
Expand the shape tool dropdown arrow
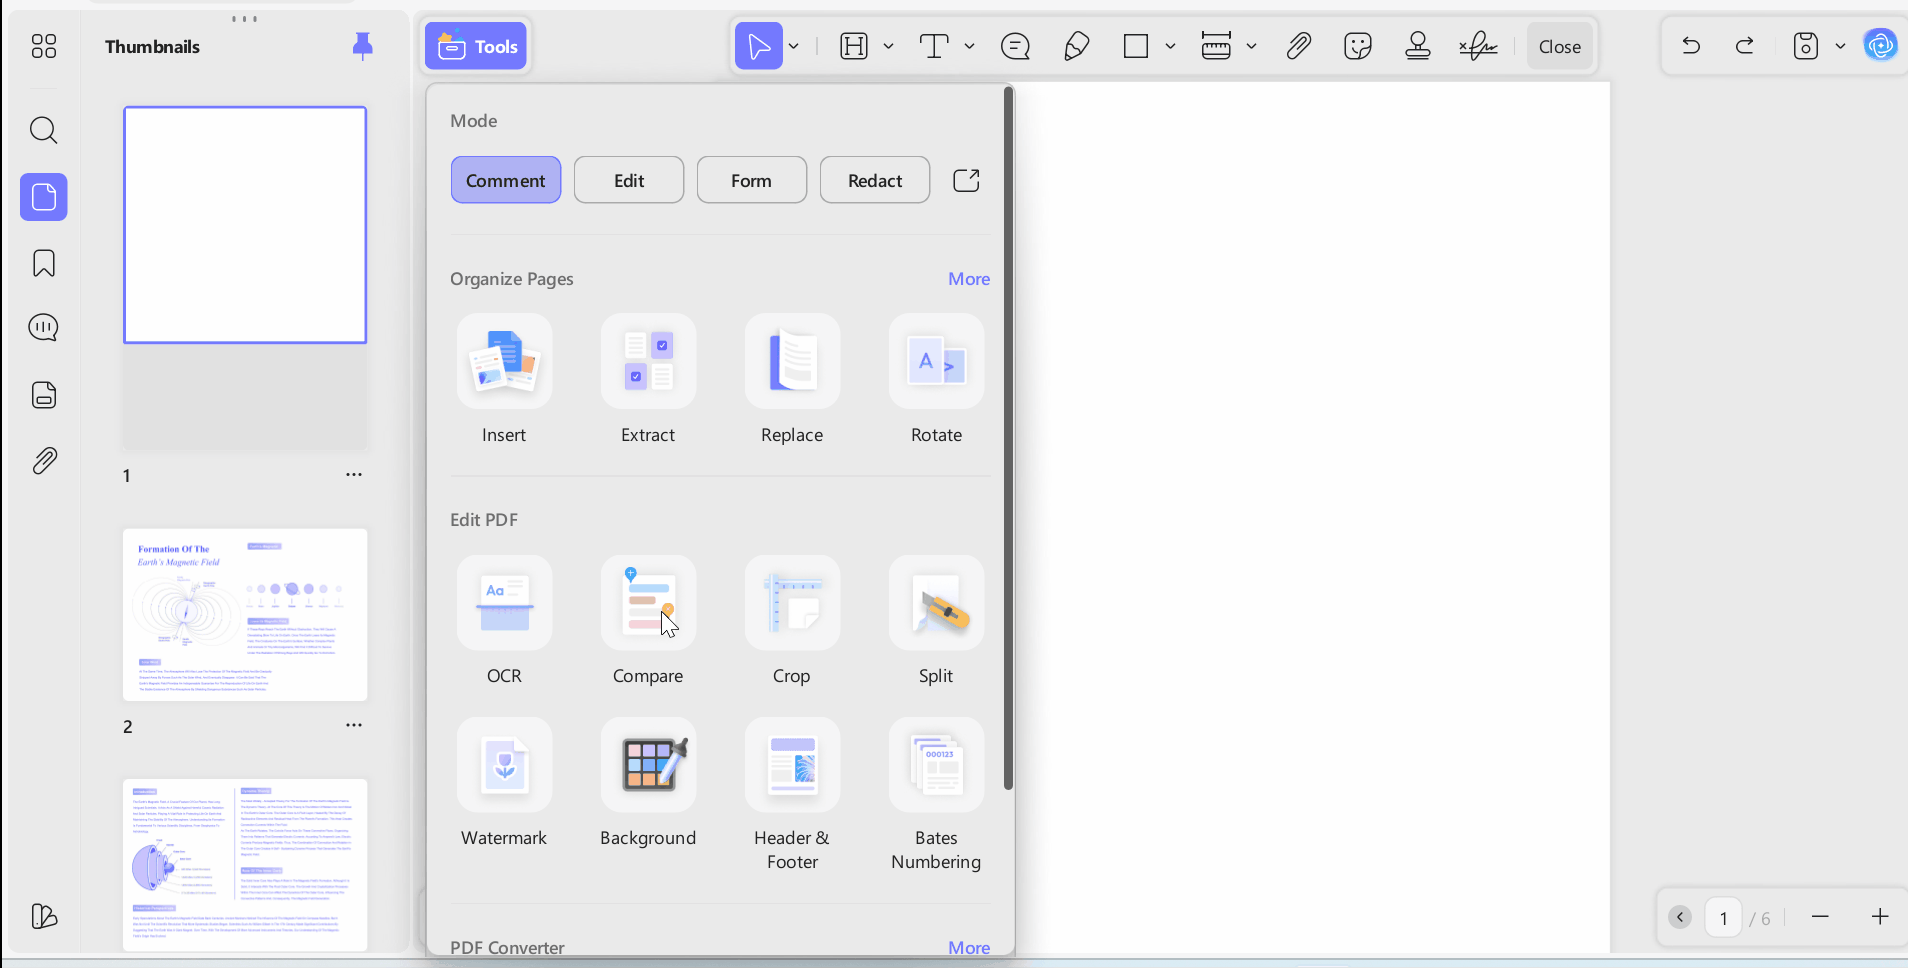point(1170,46)
